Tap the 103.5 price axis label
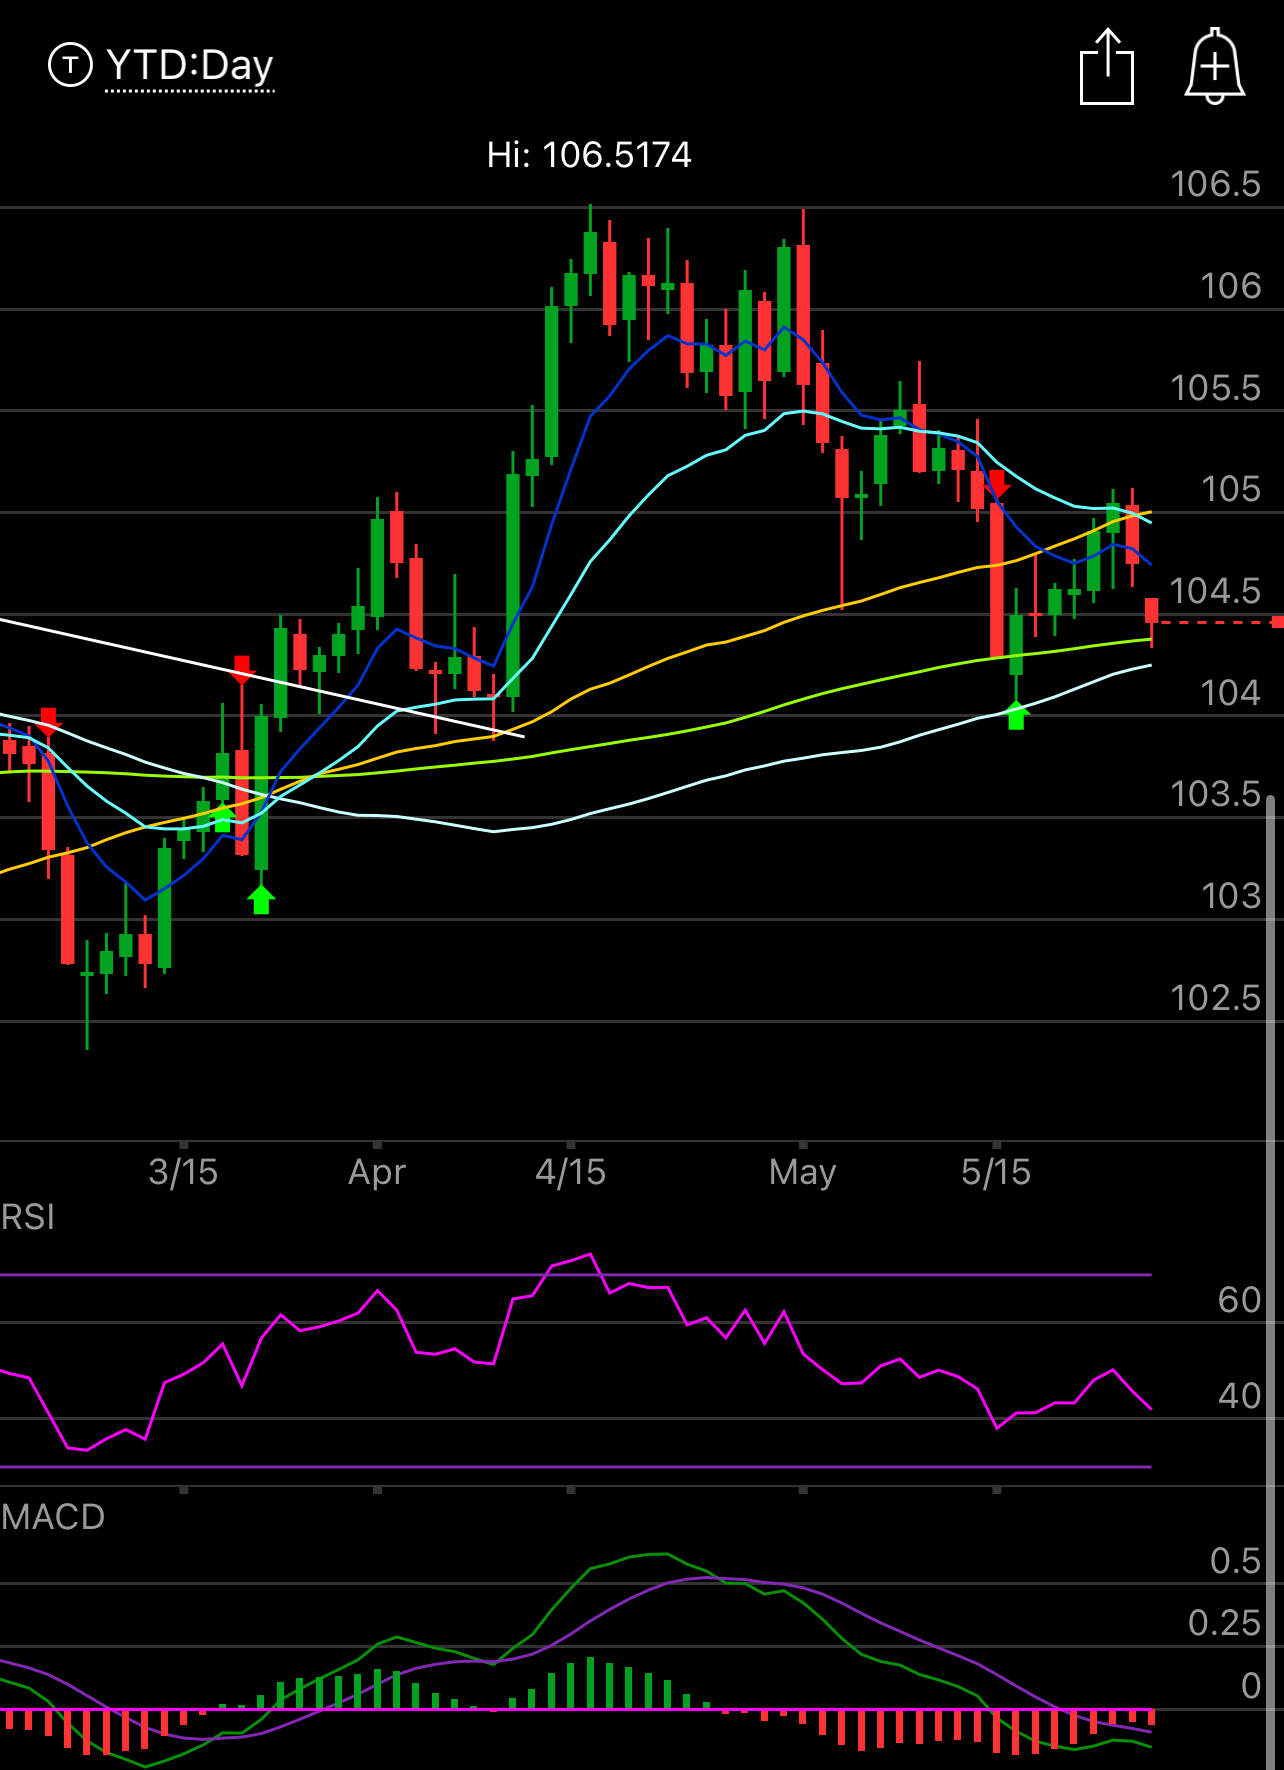This screenshot has height=1770, width=1284. coord(1215,794)
